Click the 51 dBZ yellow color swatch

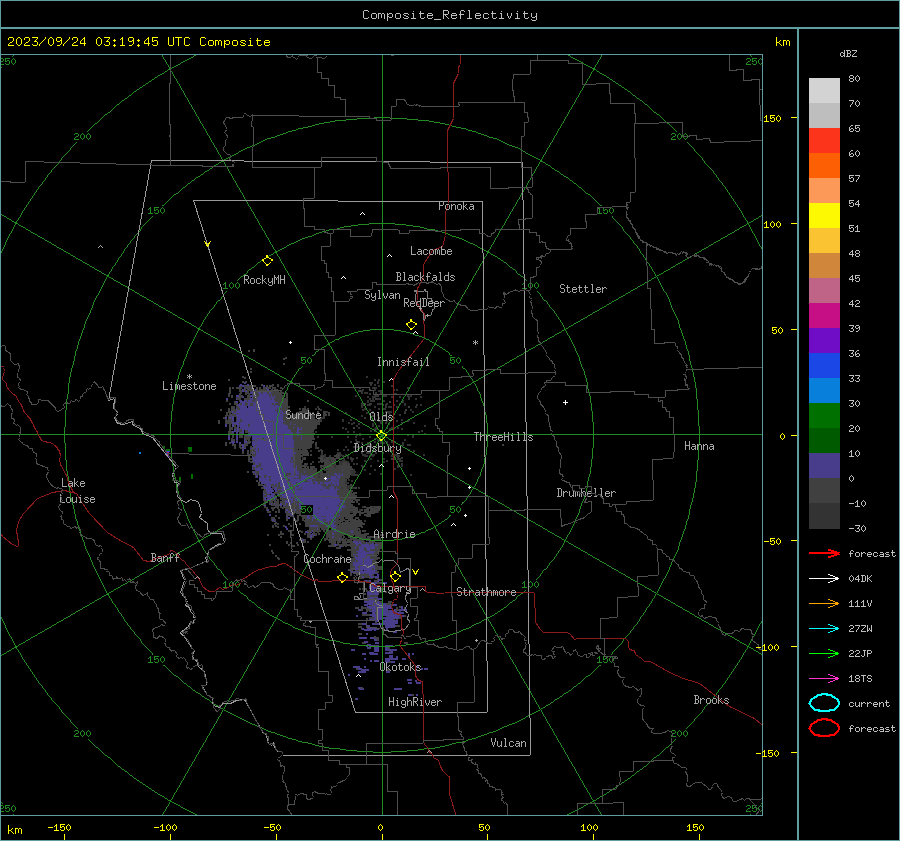pyautogui.click(x=824, y=215)
